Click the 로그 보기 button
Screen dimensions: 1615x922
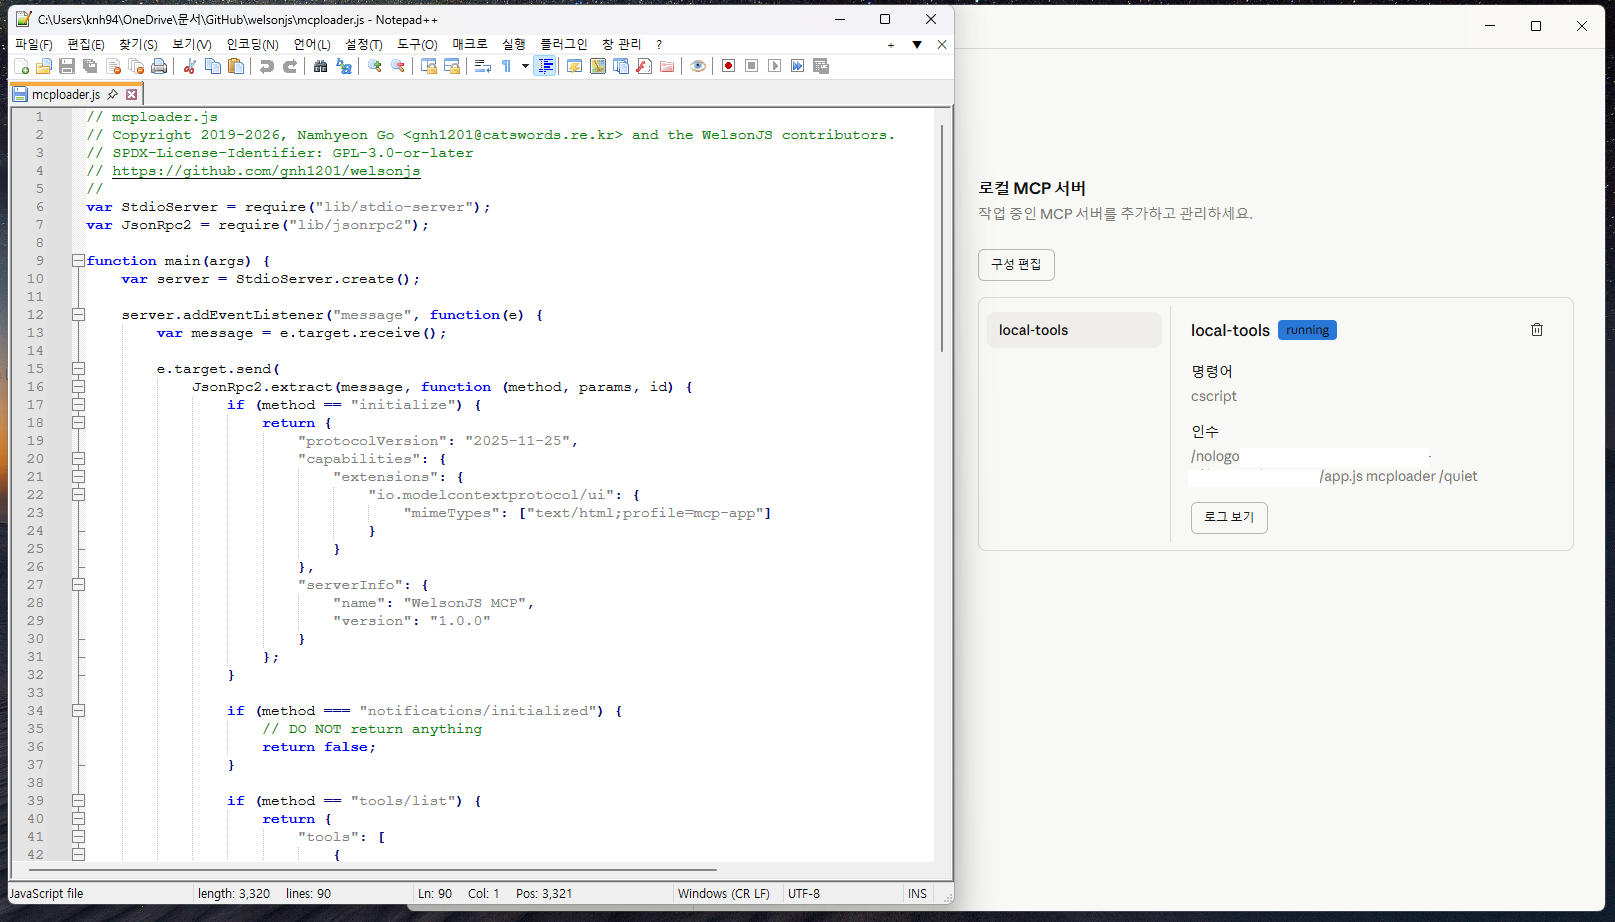[1229, 517]
